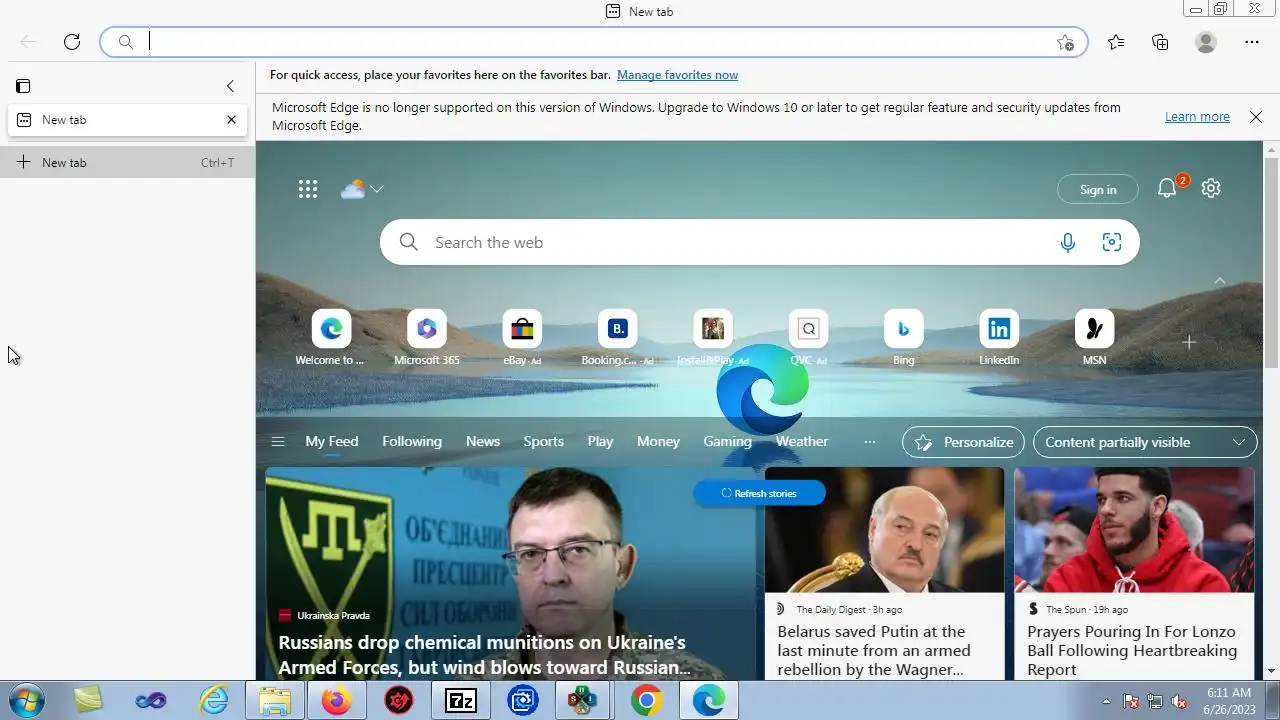Open the Belarus saved Putin article
This screenshot has width=1280, height=720.
coord(874,650)
